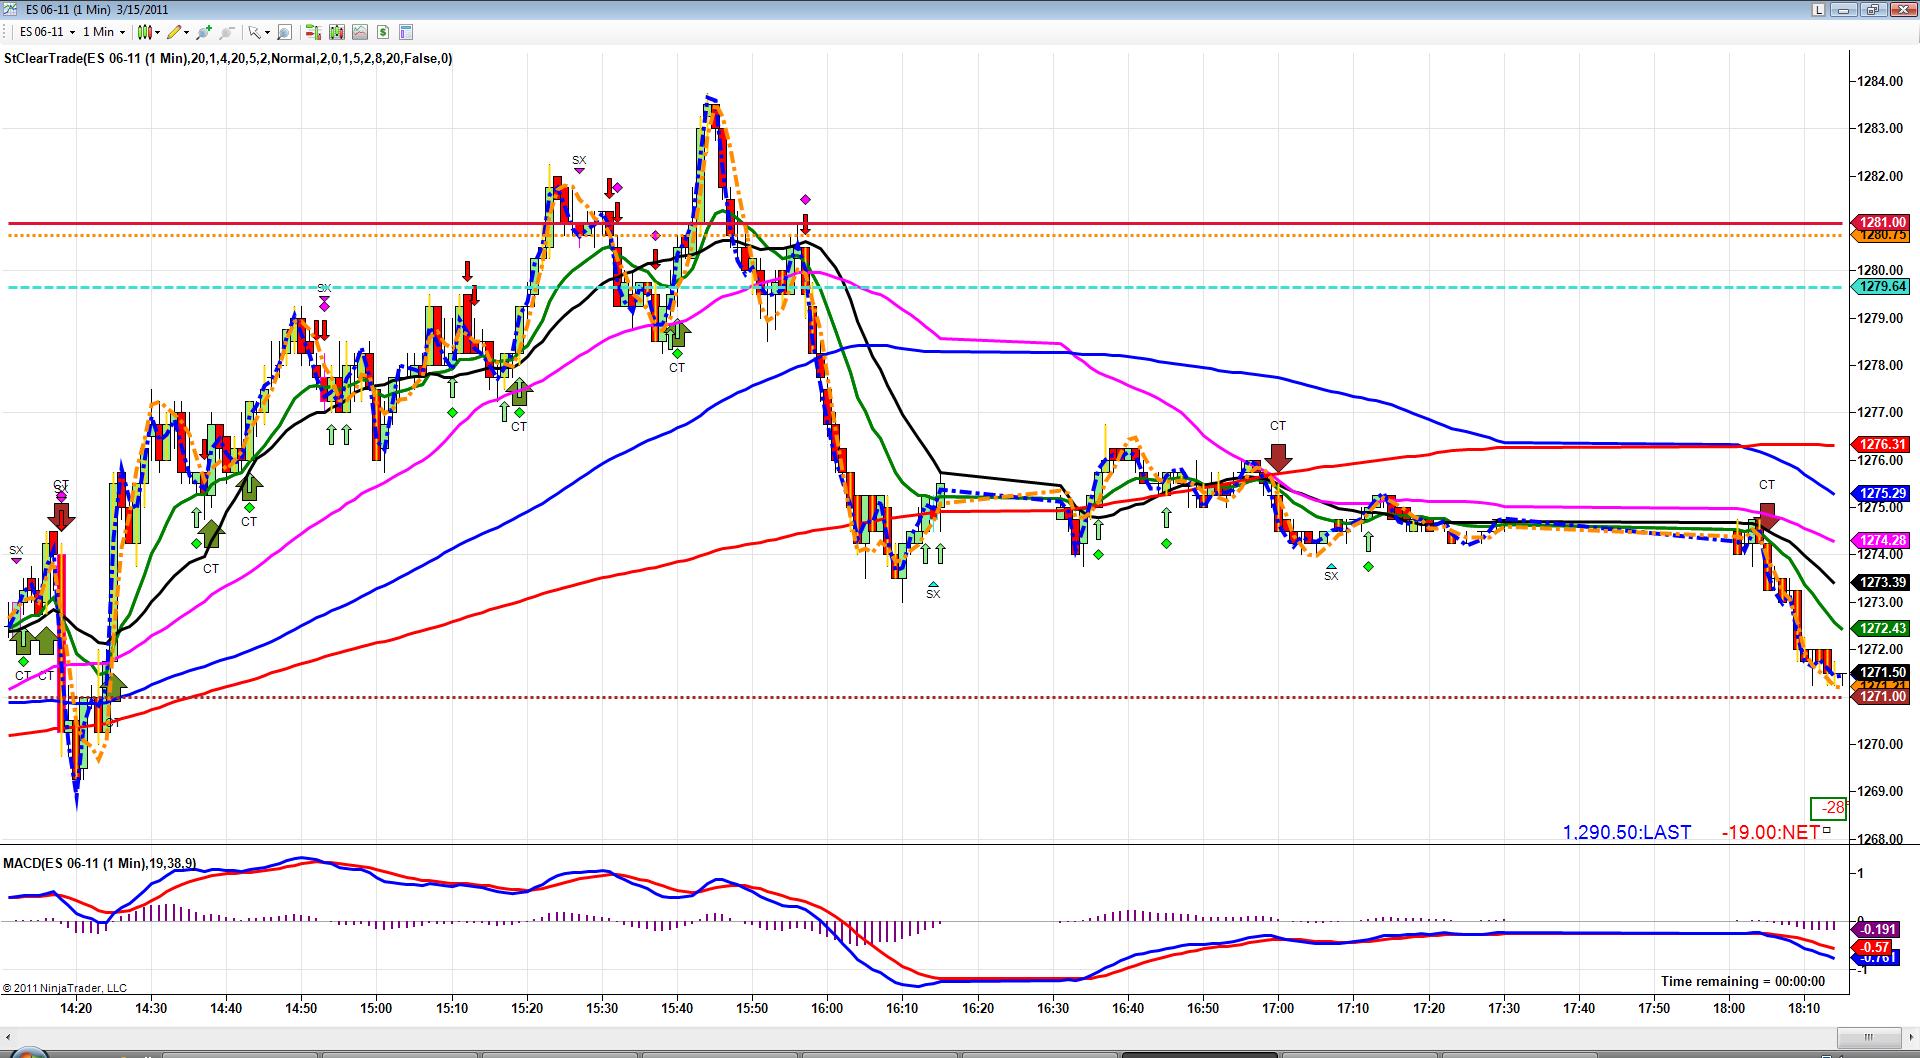Viewport: 1920px width, 1058px height.
Task: Click the brown CT down arrow near 18:05
Action: [1767, 516]
